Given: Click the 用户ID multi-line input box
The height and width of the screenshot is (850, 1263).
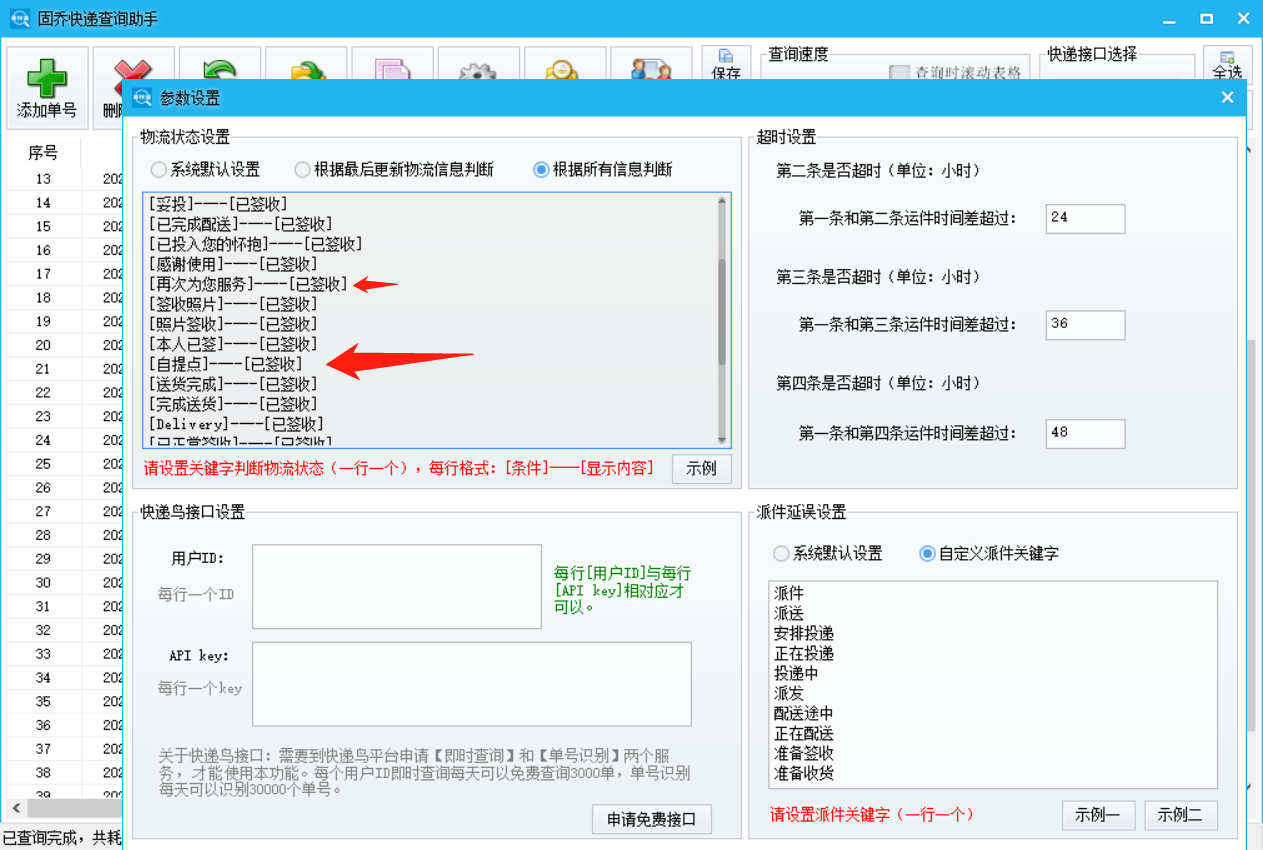Looking at the screenshot, I should click(x=397, y=587).
